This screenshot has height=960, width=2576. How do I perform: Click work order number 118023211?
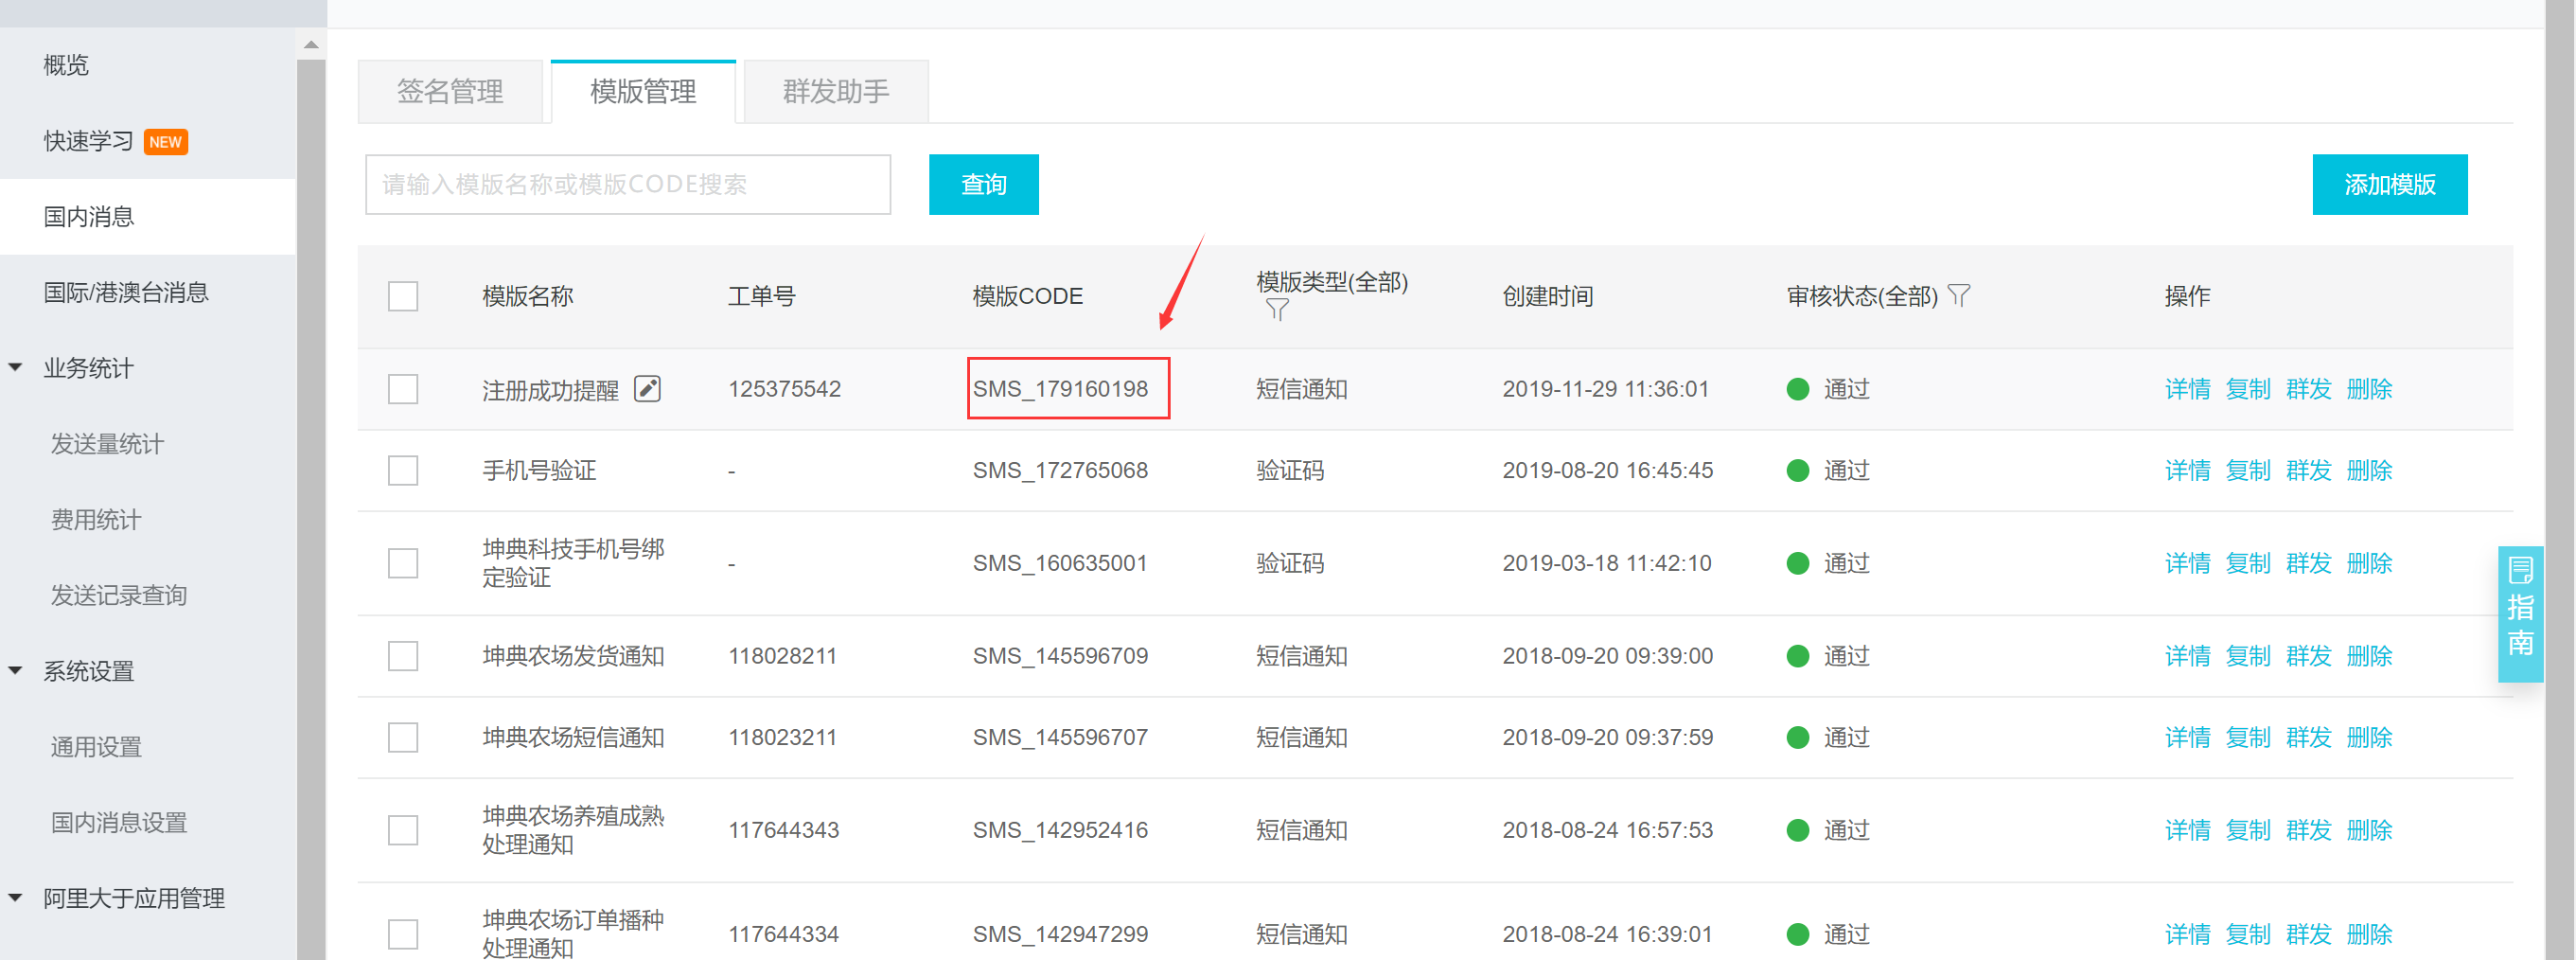point(782,737)
